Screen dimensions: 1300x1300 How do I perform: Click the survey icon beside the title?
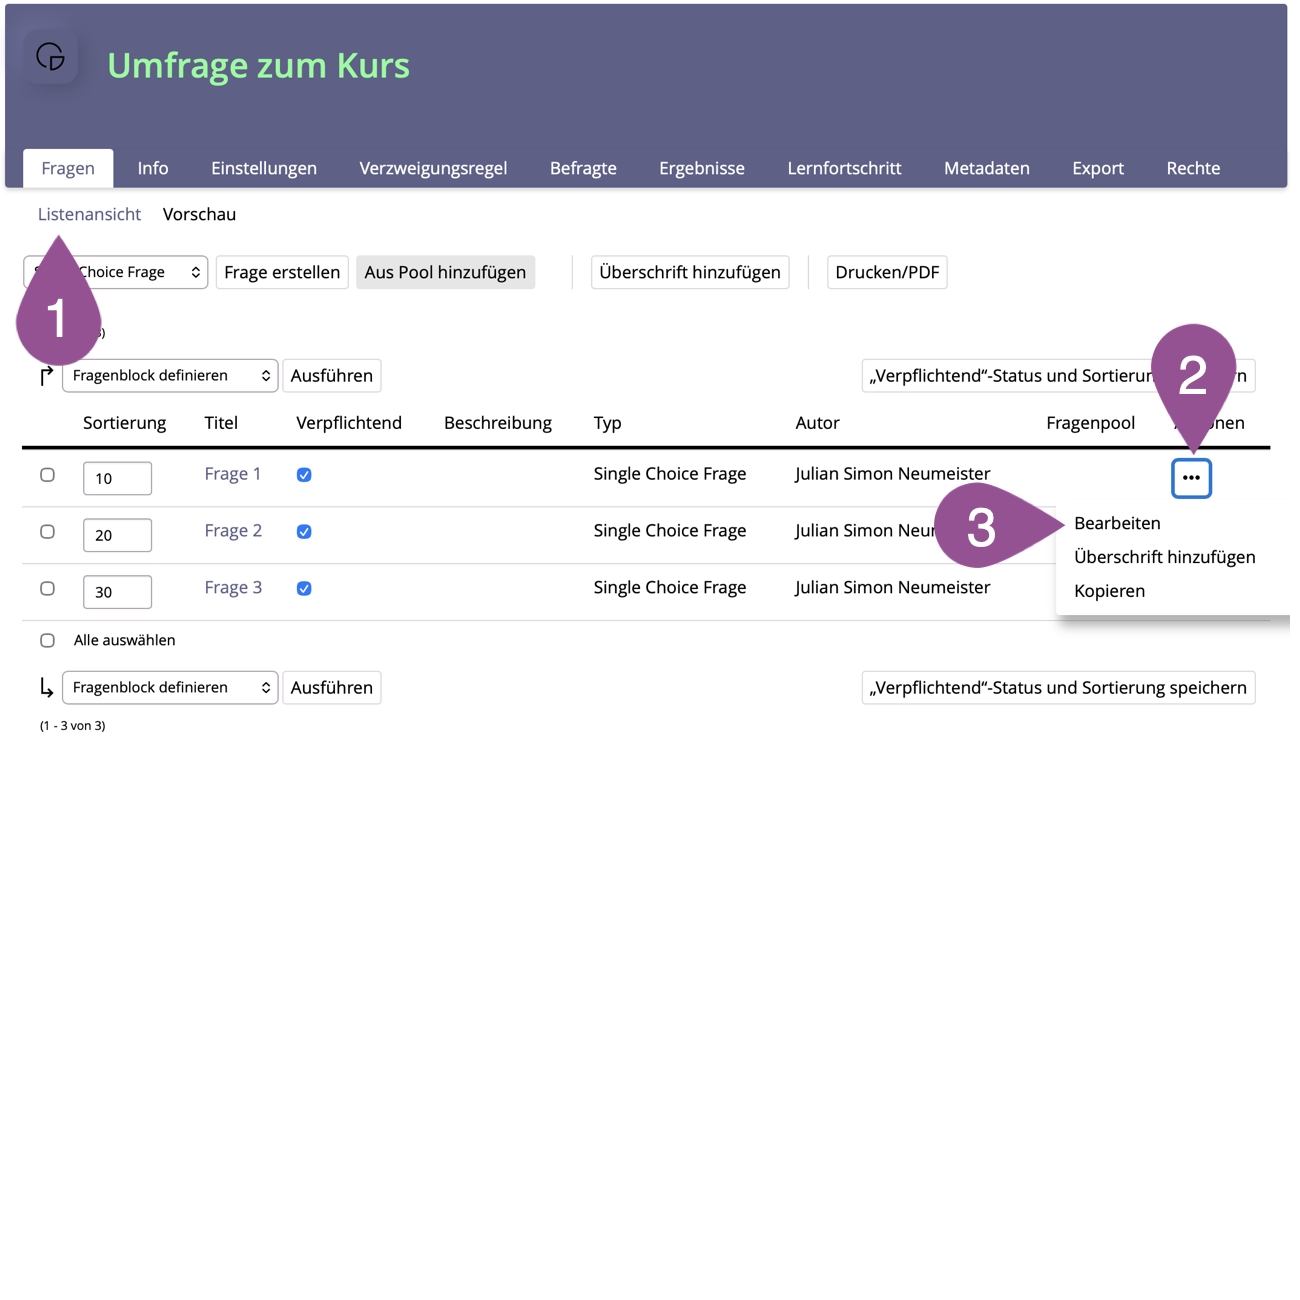51,57
